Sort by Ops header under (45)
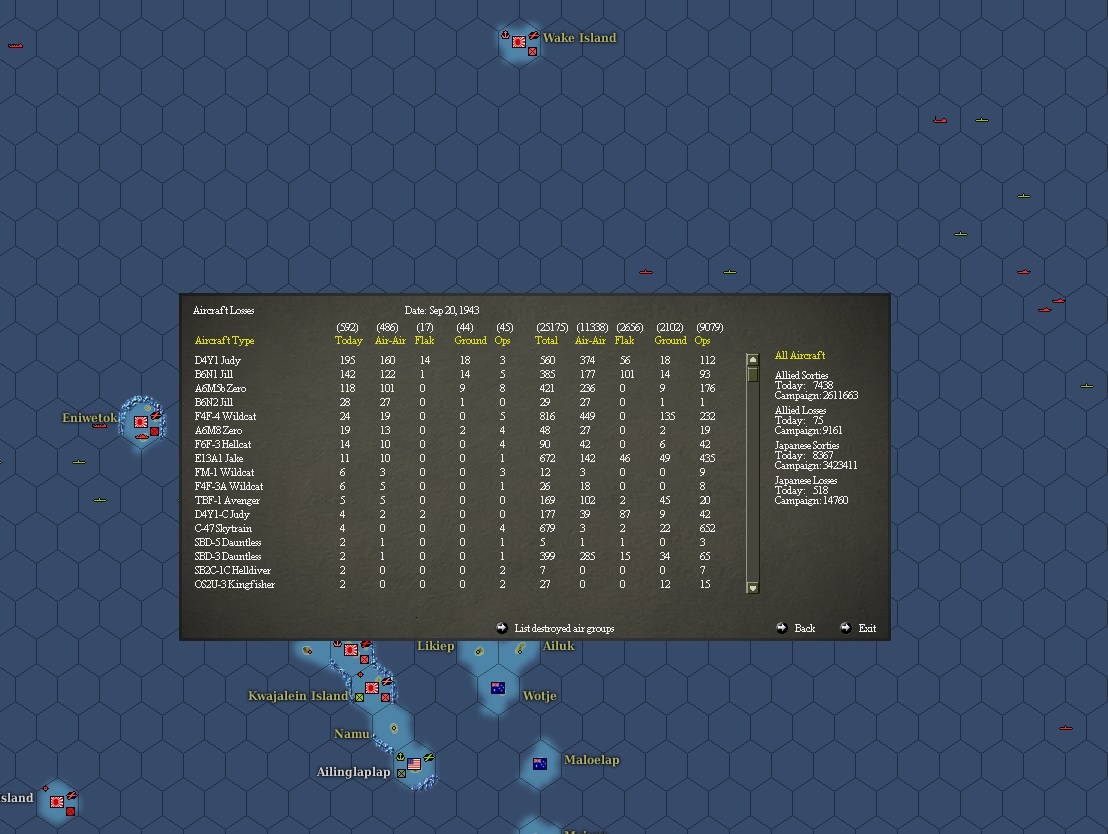This screenshot has height=834, width=1108. tap(502, 341)
